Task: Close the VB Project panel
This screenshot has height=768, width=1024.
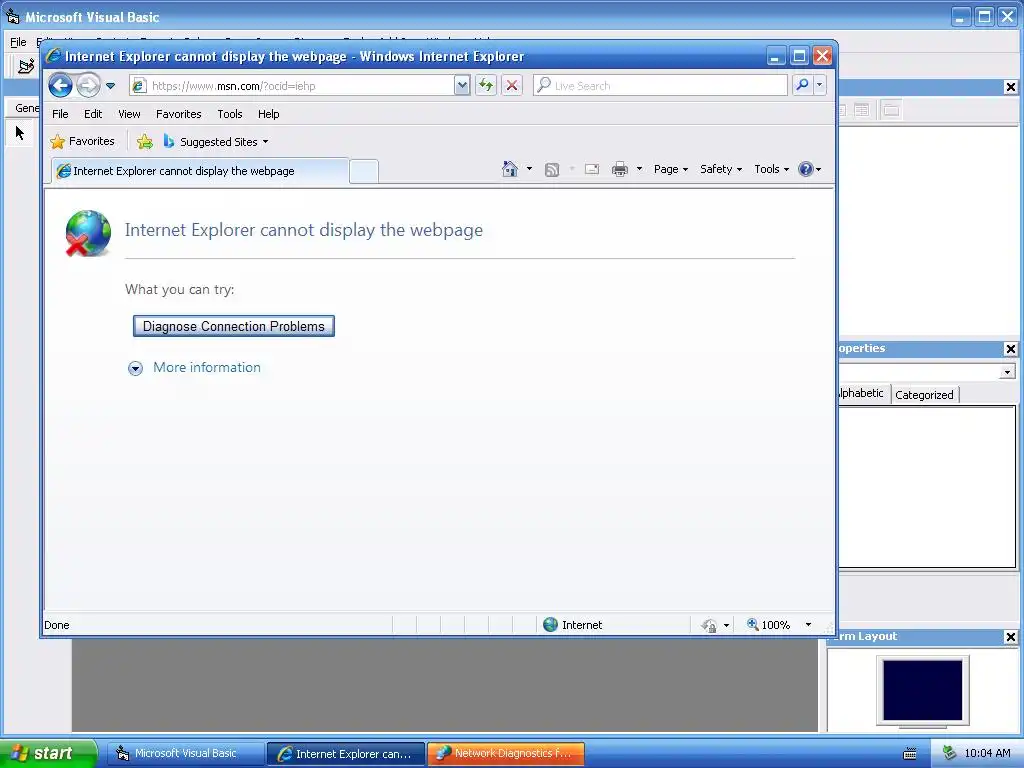Action: click(1010, 87)
